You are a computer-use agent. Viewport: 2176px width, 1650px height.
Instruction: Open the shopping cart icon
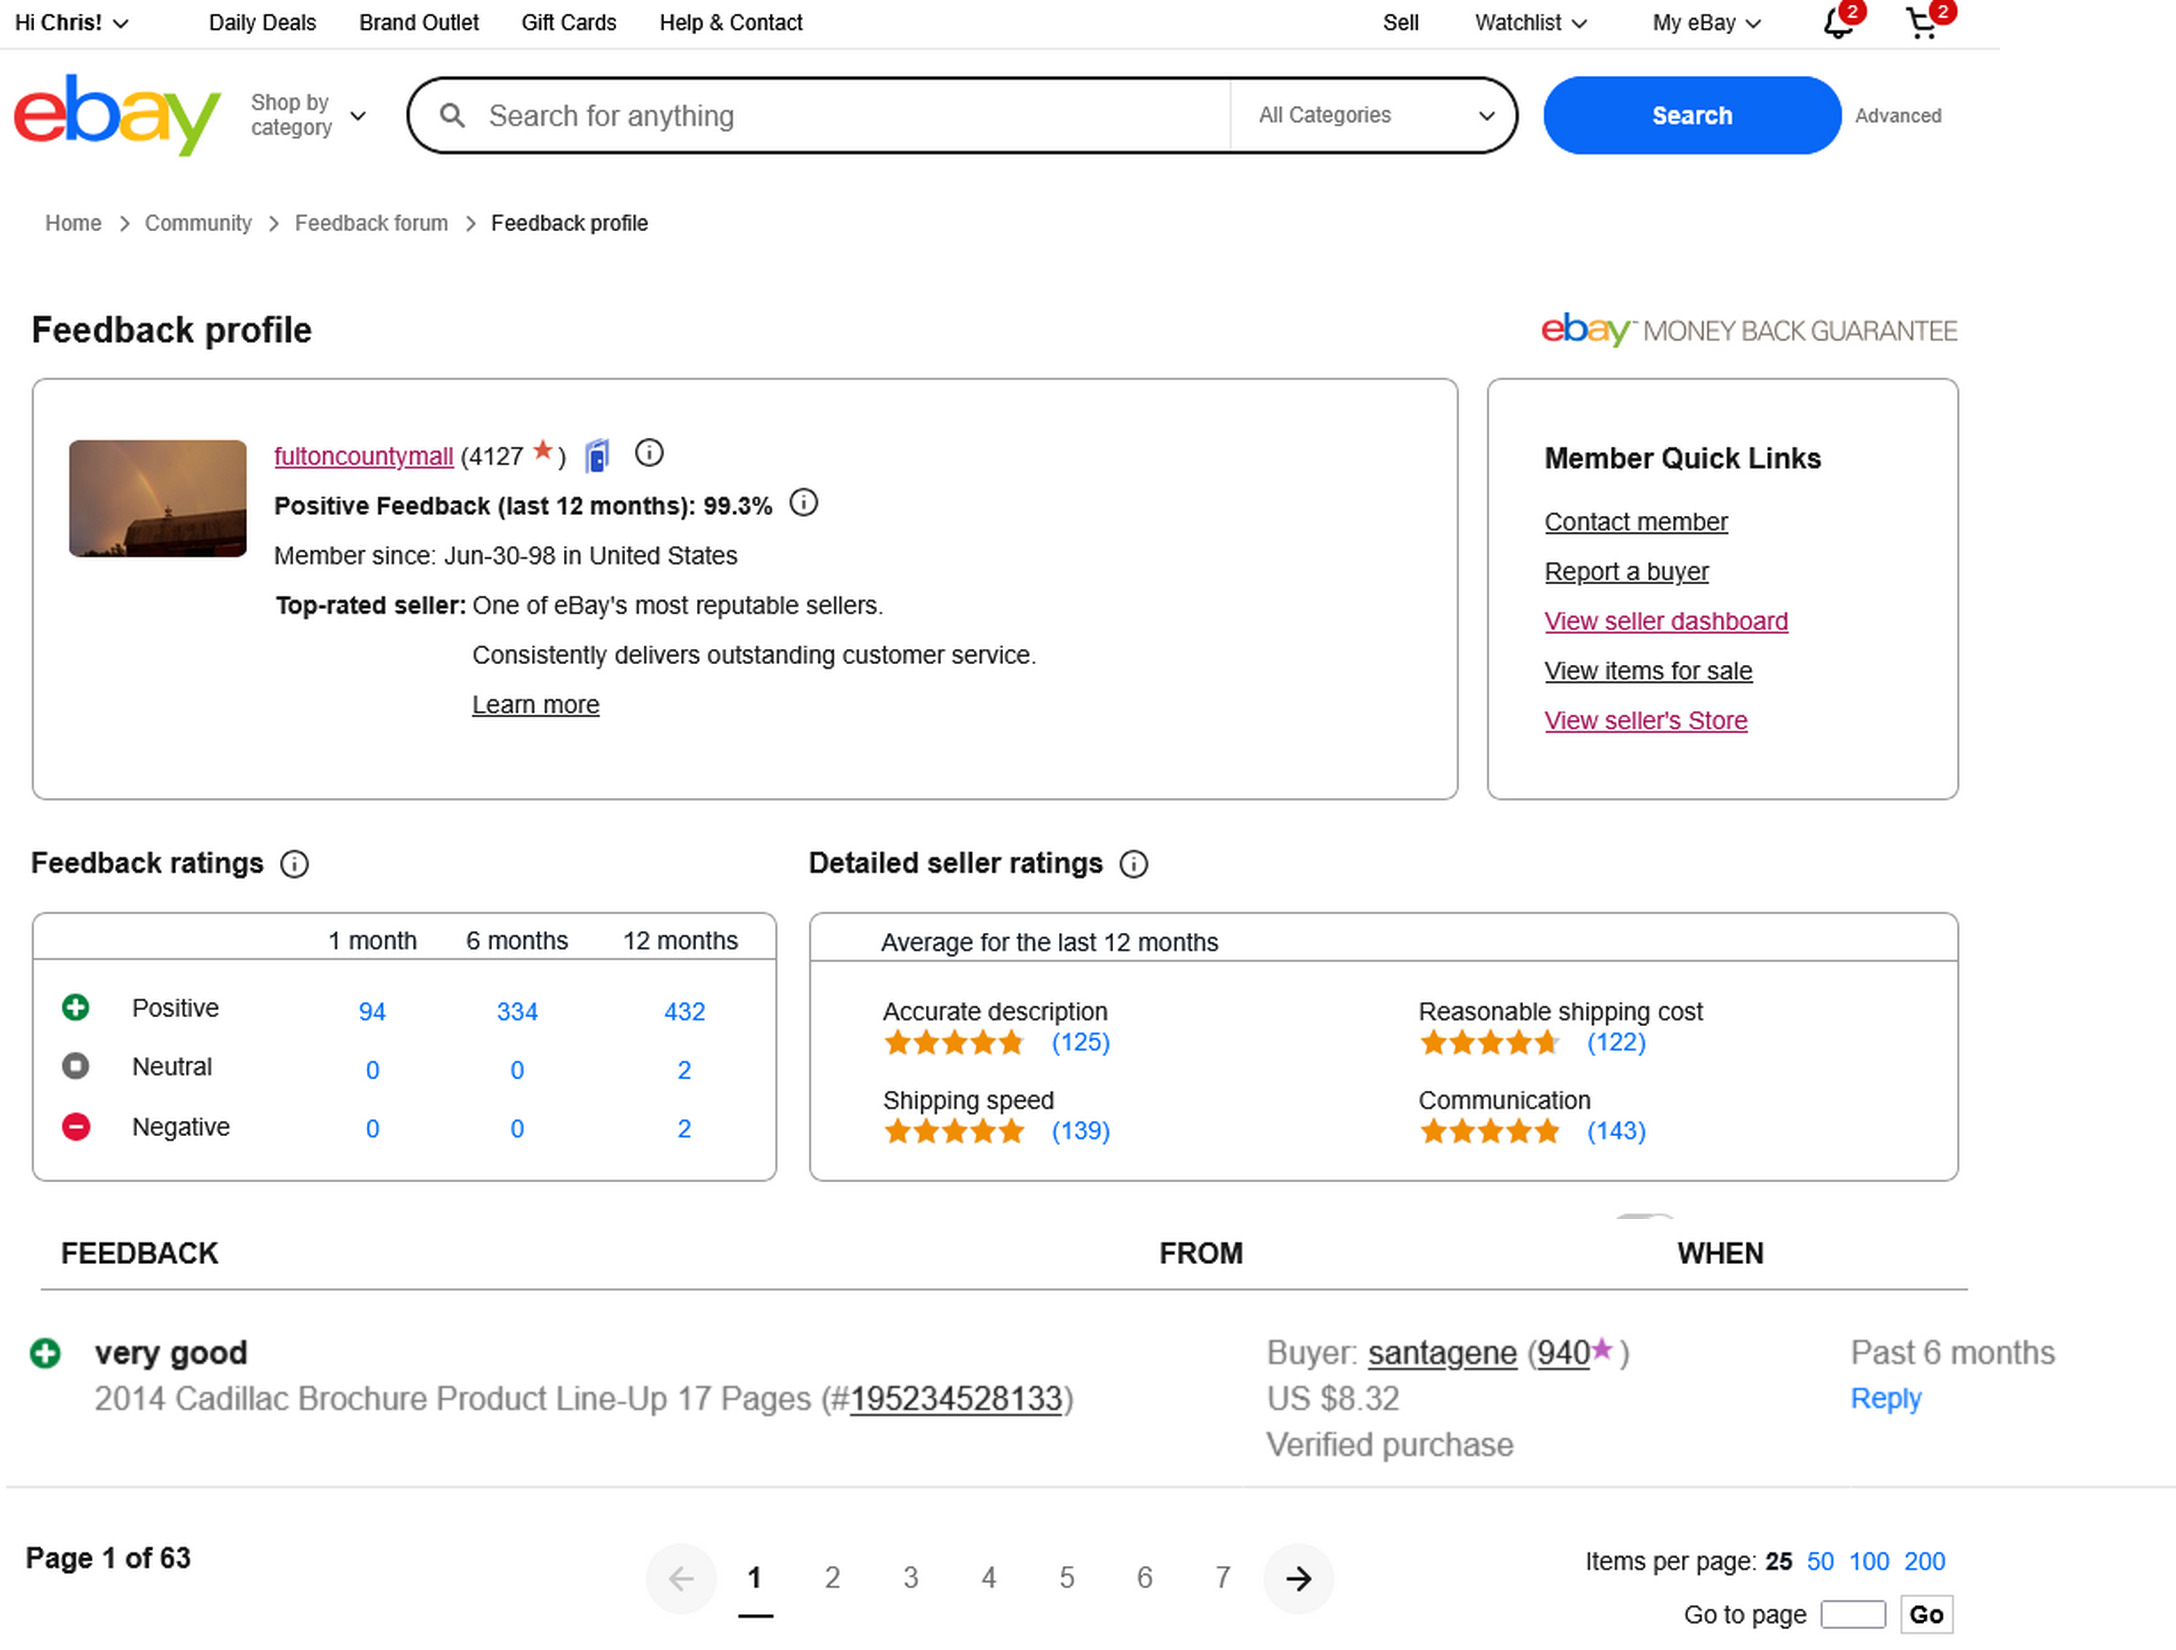coord(1922,23)
